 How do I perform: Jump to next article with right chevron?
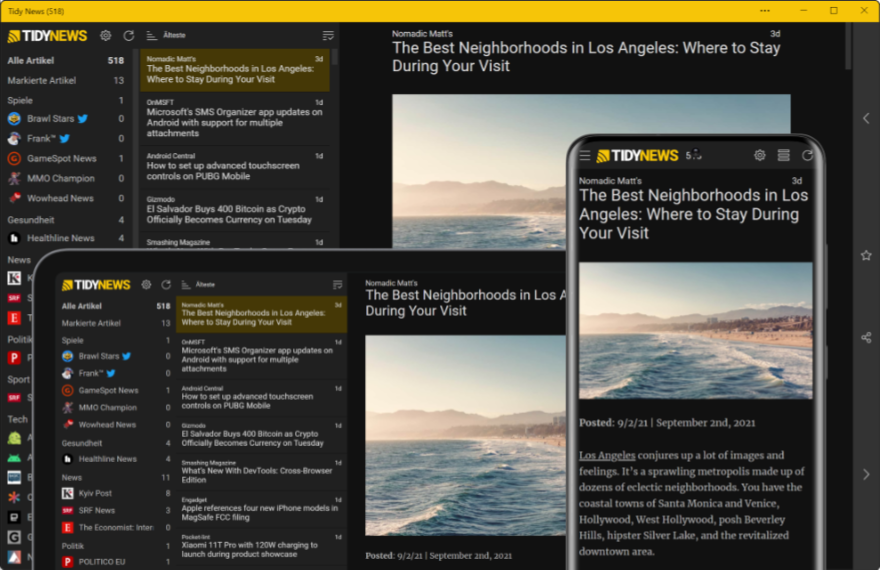(x=866, y=474)
